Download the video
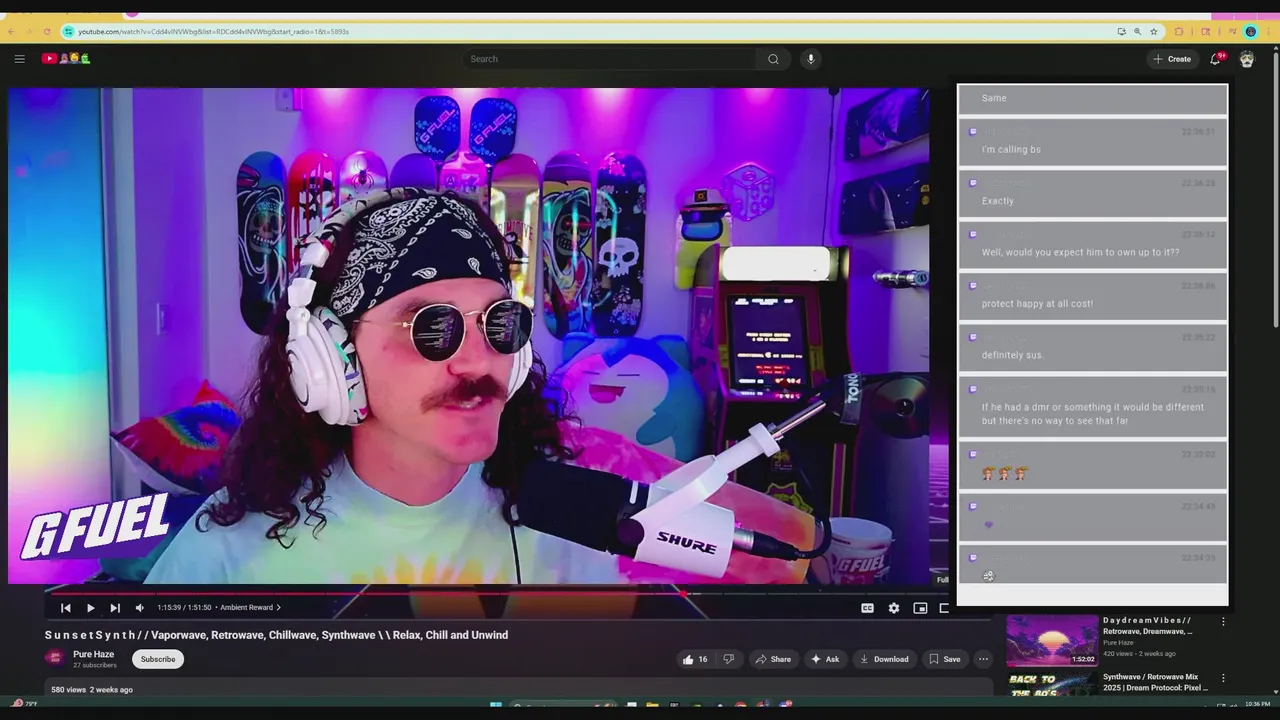This screenshot has height=720, width=1280. [x=884, y=659]
